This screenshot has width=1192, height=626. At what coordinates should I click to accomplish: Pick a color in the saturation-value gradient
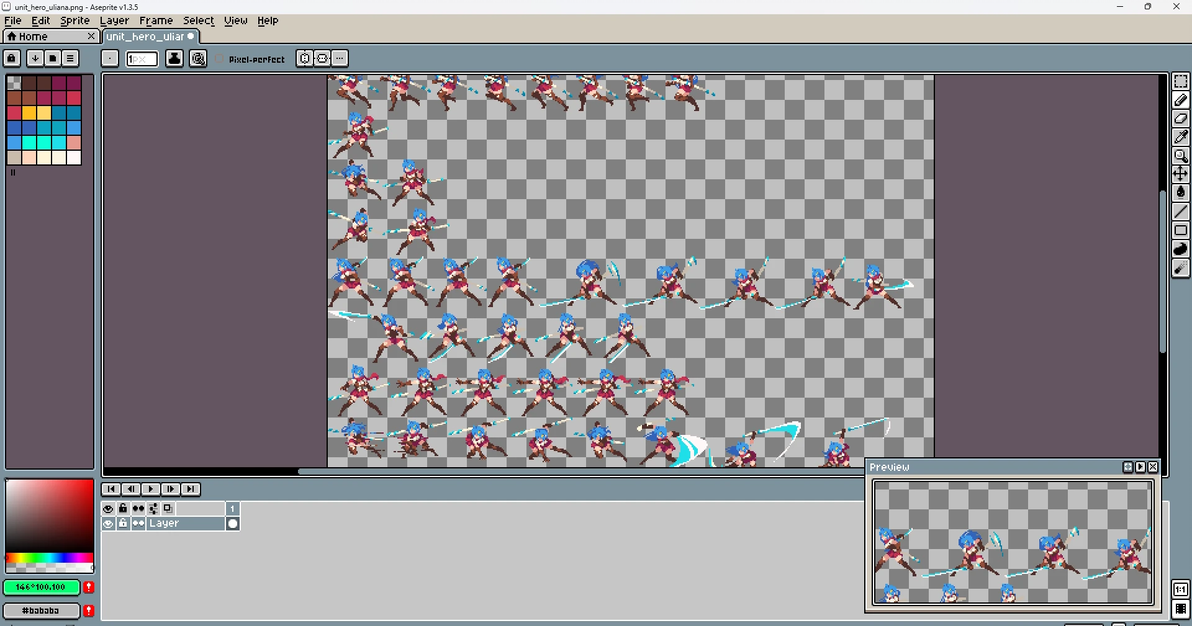click(x=49, y=516)
